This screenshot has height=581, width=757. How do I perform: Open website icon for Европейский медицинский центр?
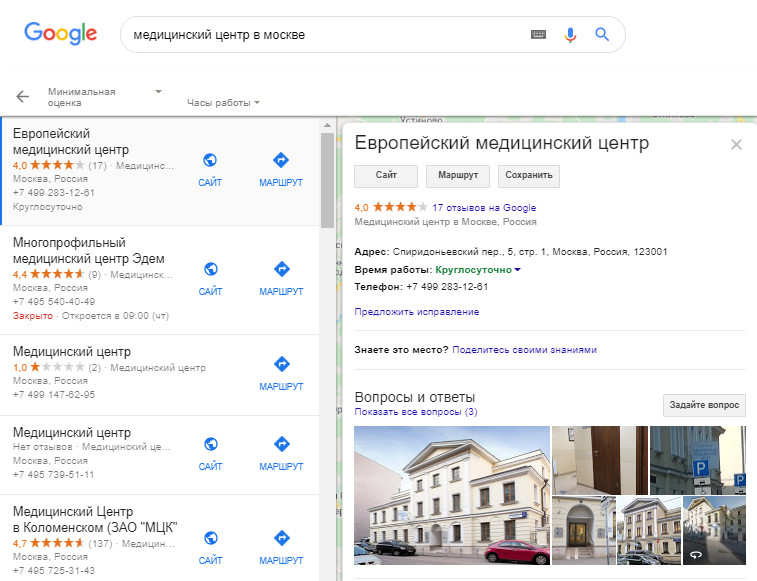[210, 168]
